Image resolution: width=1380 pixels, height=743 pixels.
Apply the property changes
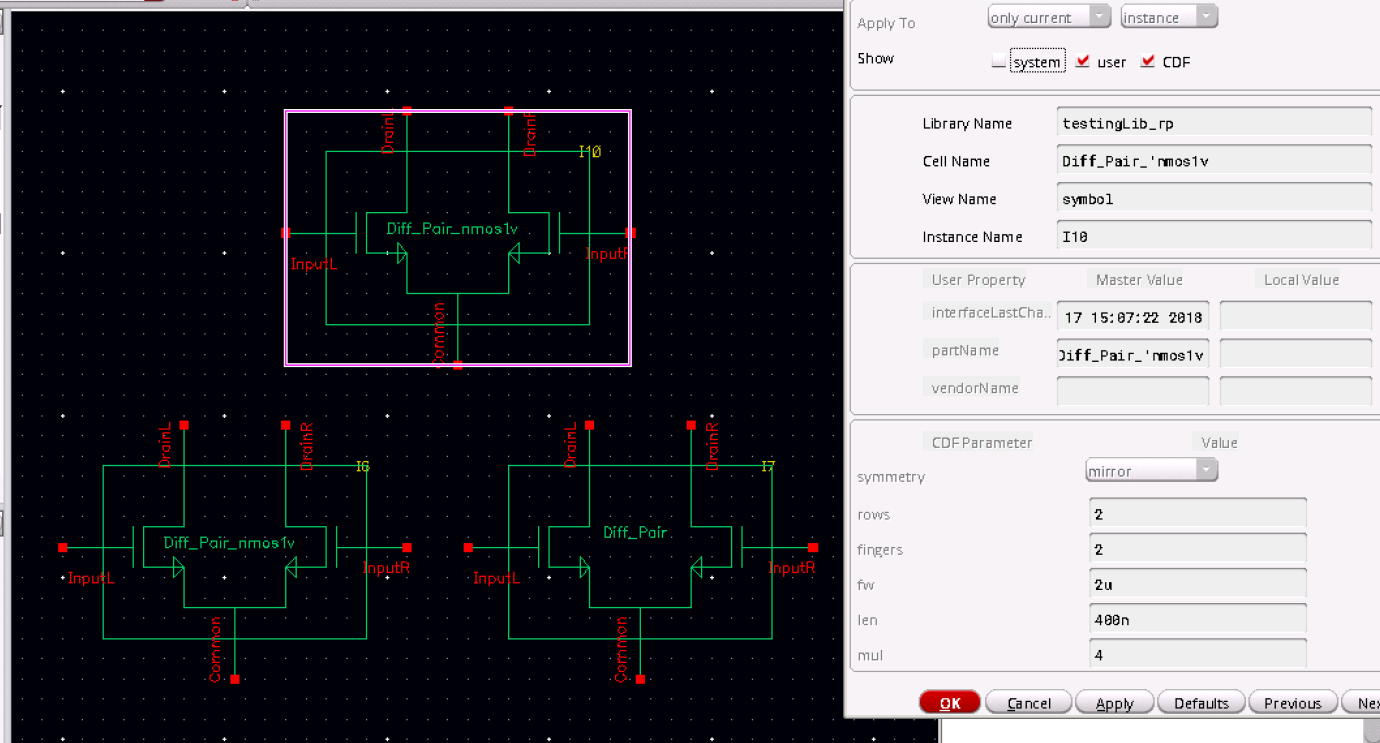tap(1114, 703)
